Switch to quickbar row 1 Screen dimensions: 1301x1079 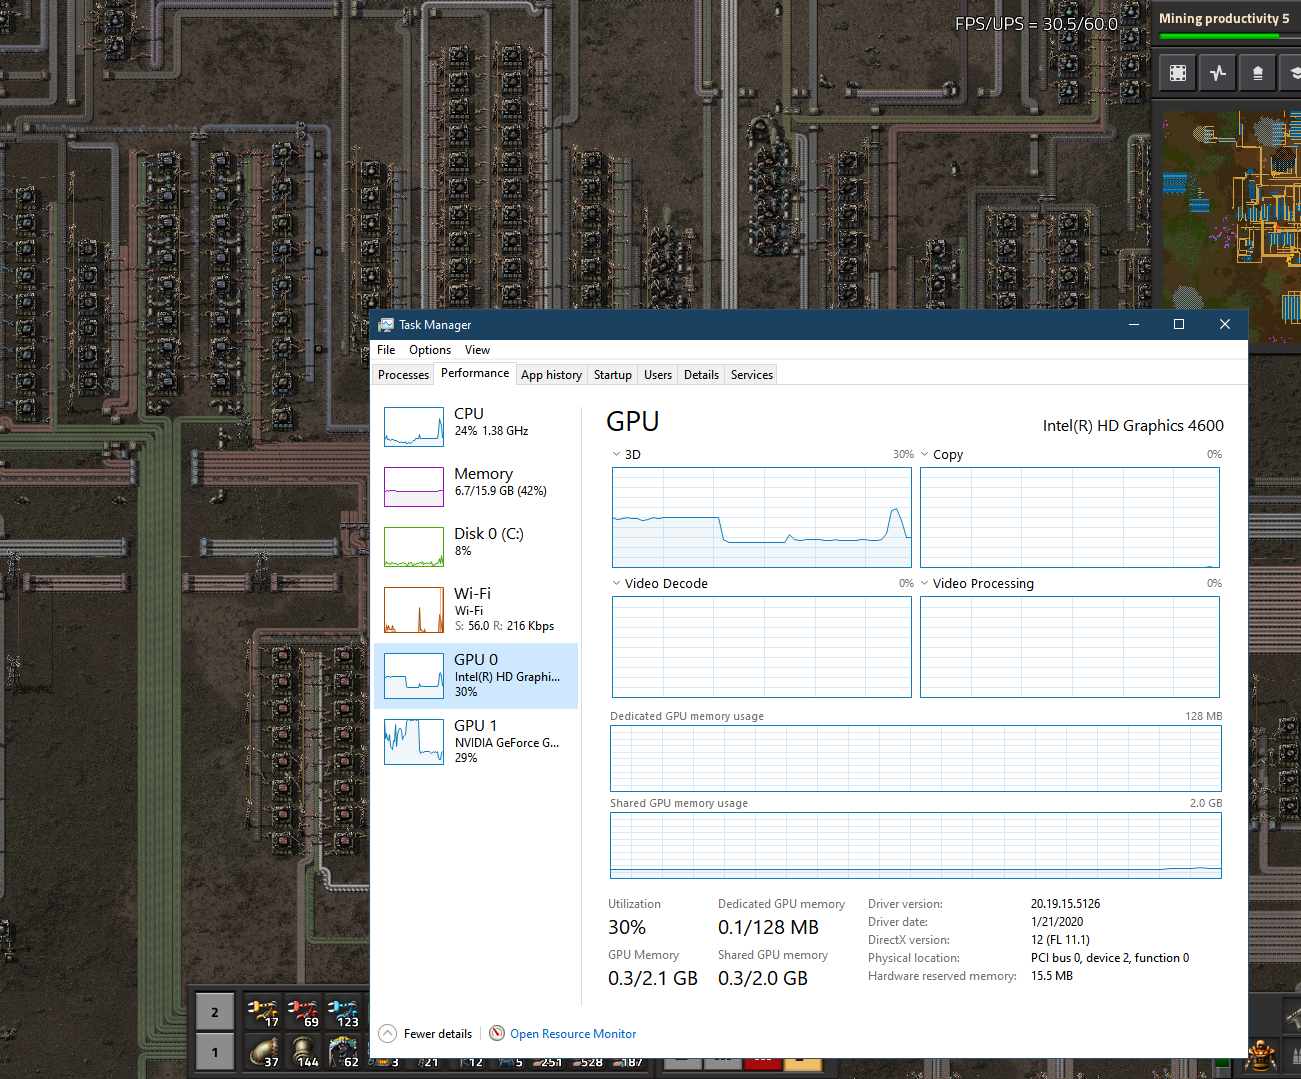coord(215,1052)
